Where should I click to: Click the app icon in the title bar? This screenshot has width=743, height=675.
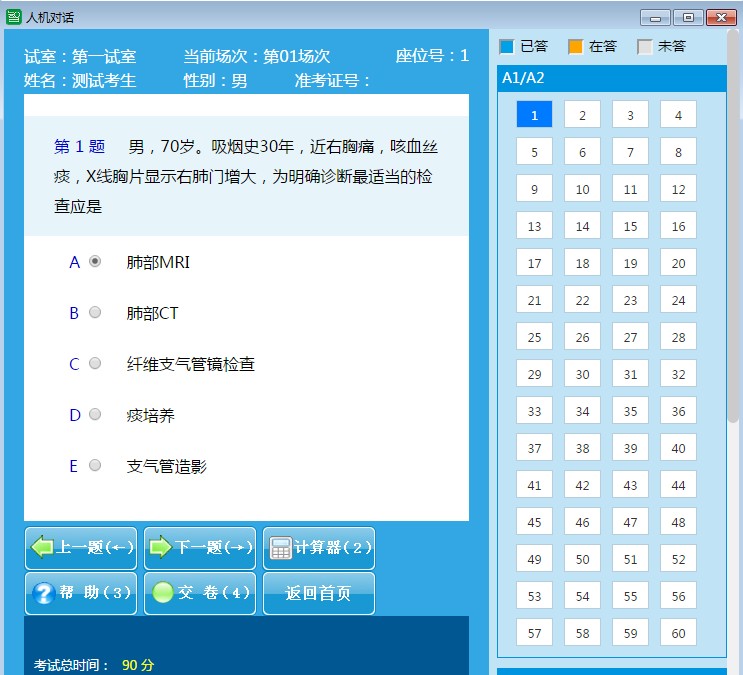[13, 17]
